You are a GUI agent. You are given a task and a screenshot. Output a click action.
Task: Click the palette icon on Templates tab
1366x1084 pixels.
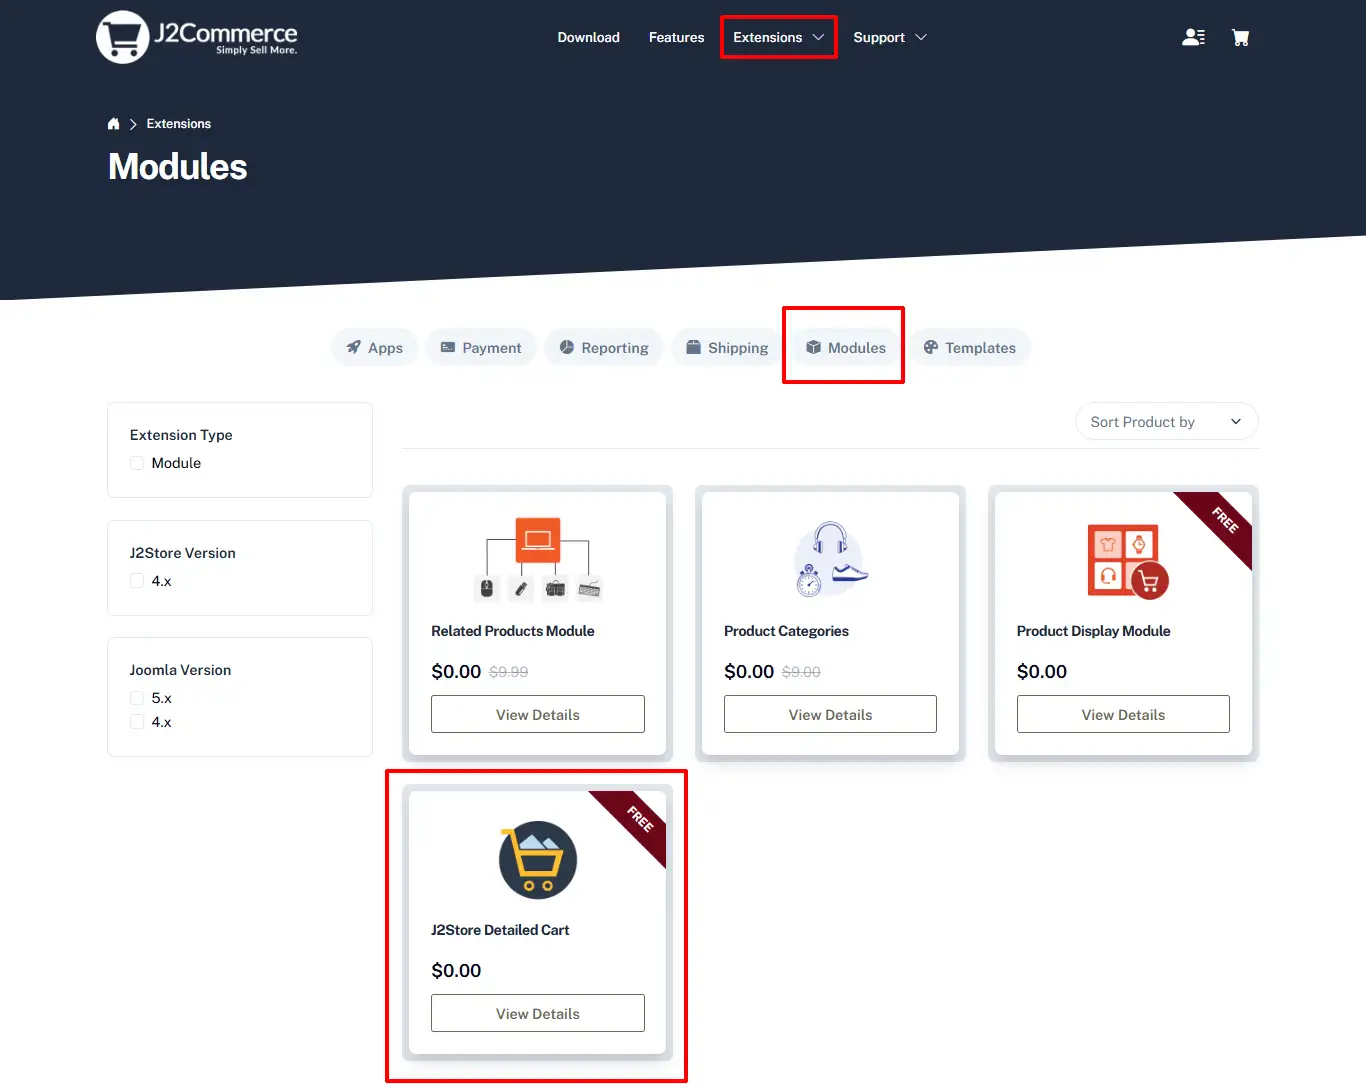click(931, 347)
